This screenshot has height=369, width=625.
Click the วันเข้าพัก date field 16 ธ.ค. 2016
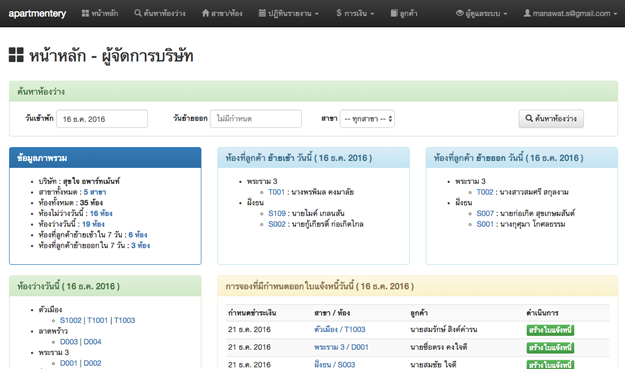[x=102, y=119]
